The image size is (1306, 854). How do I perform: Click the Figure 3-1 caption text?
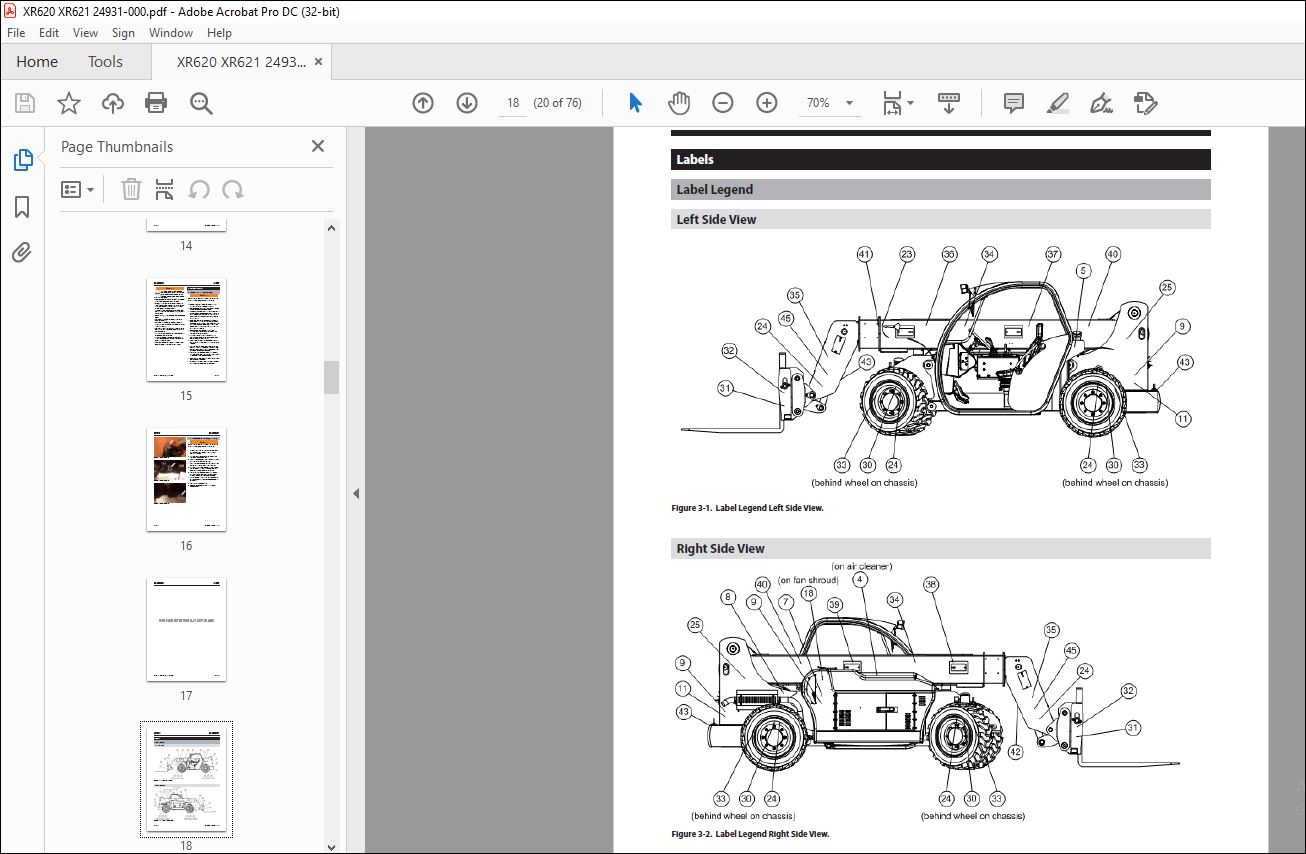(747, 508)
